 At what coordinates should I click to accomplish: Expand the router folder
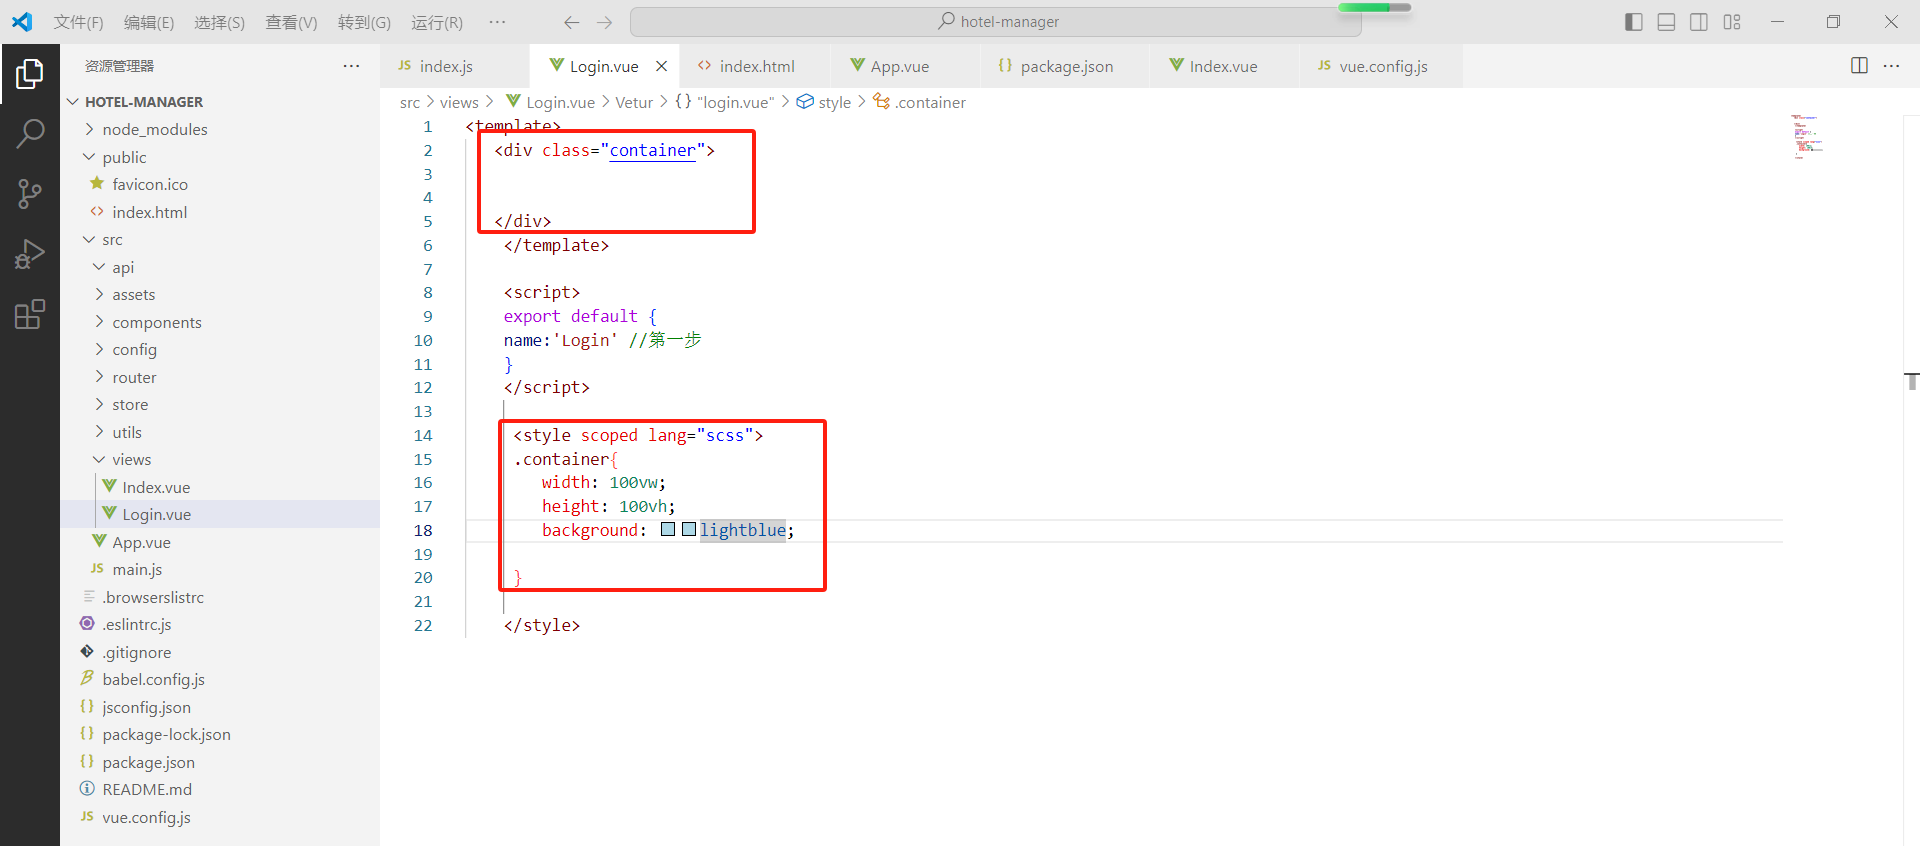(220, 377)
